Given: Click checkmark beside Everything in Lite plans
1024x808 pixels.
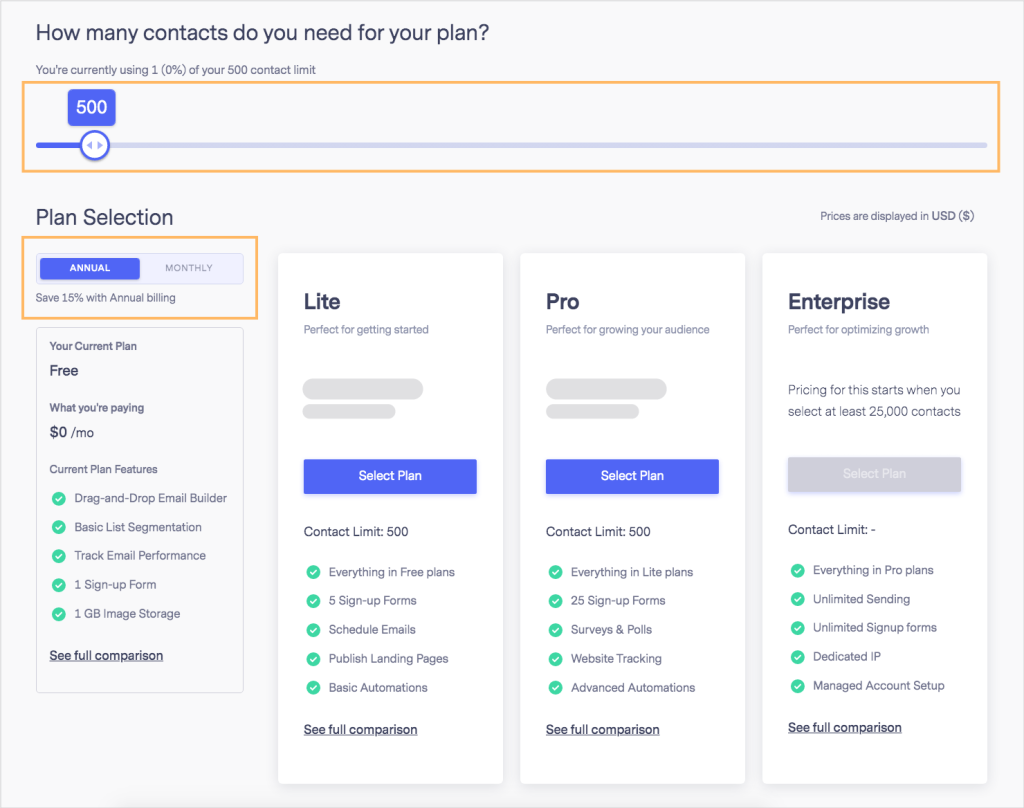Looking at the screenshot, I should coord(556,572).
